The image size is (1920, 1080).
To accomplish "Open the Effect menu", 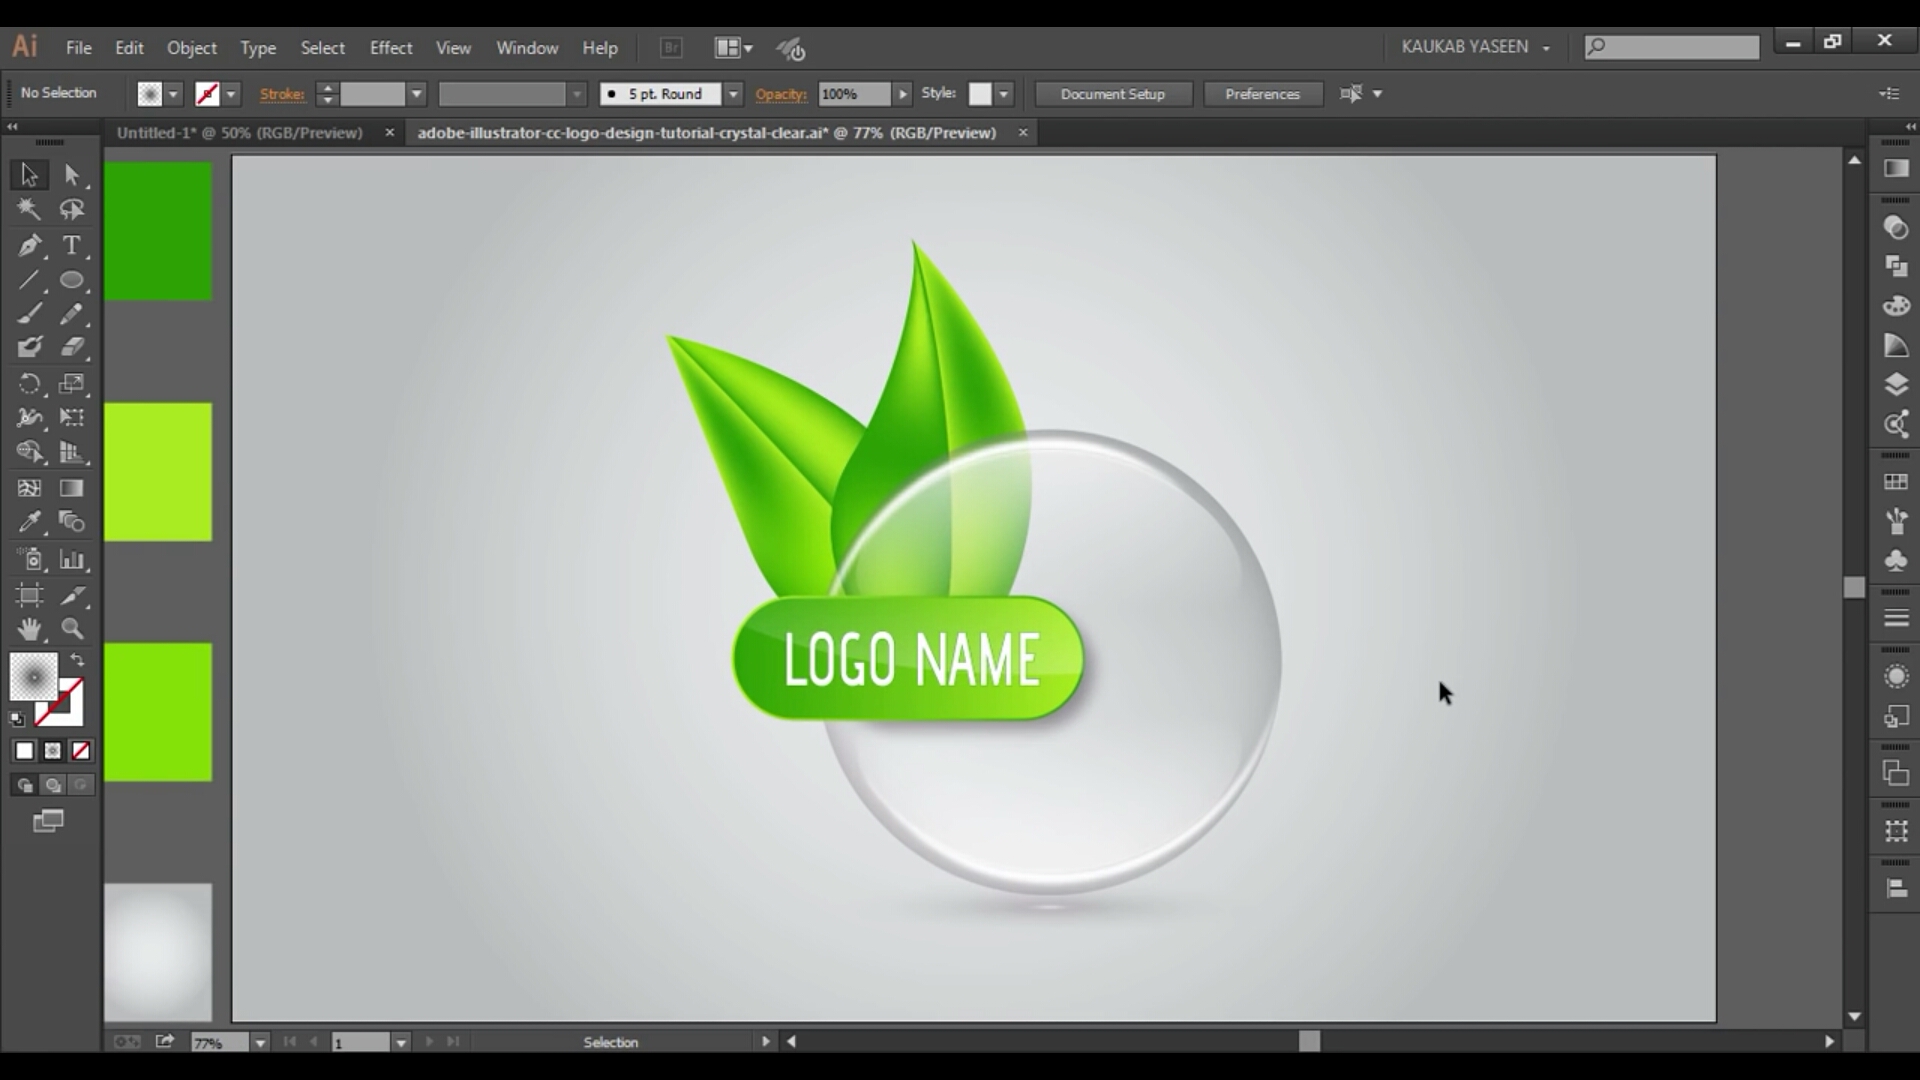I will point(391,48).
